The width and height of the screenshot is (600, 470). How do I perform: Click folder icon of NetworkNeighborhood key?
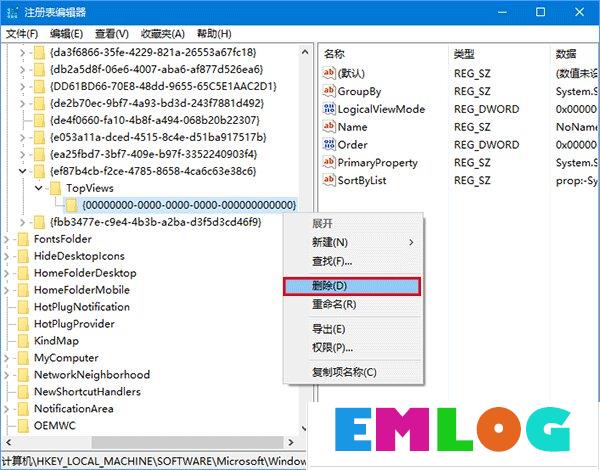(23, 375)
